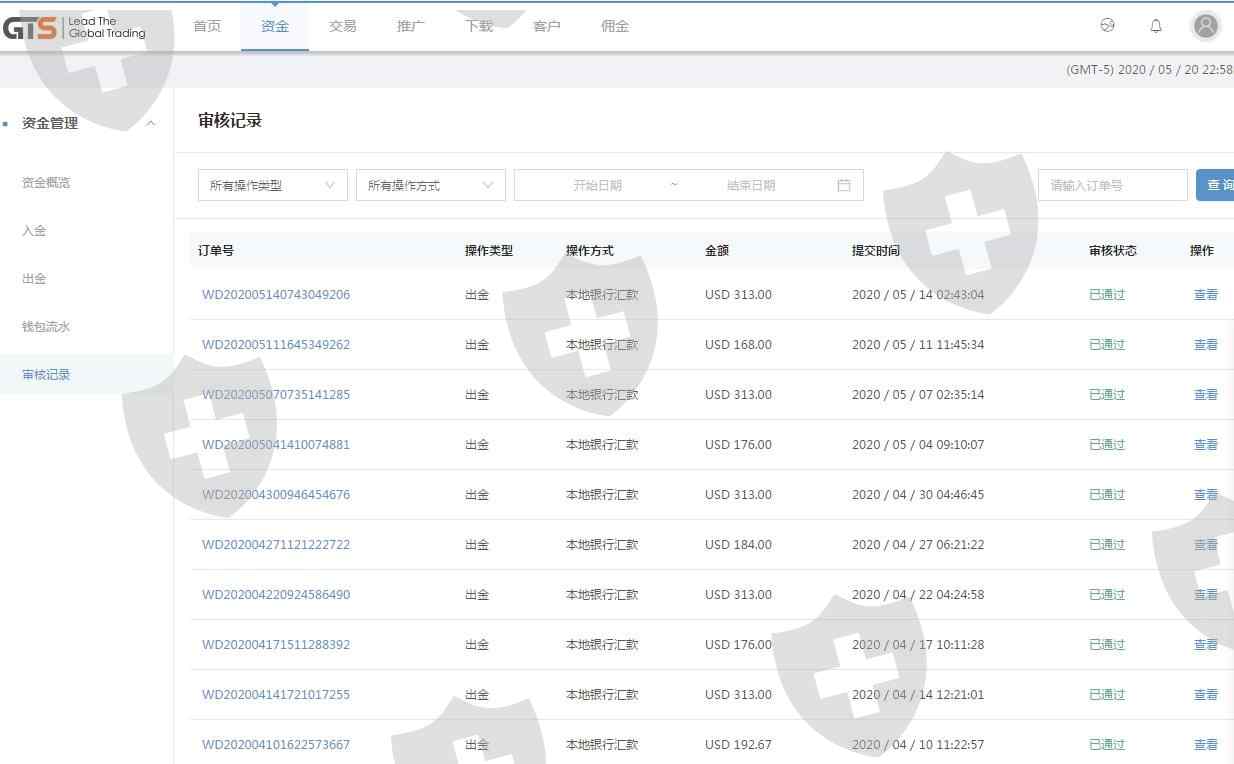Open order WD202005140743049206 link

tap(276, 295)
